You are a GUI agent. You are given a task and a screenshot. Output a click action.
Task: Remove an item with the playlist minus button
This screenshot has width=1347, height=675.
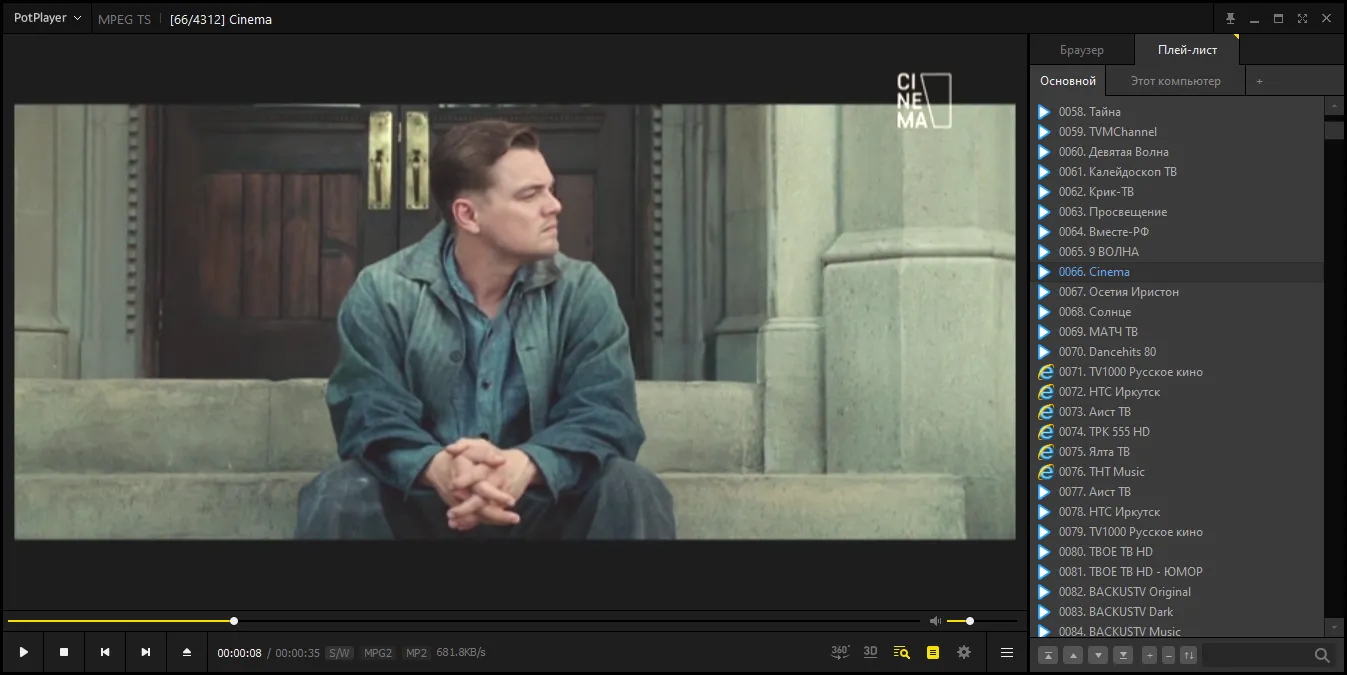[x=1168, y=655]
